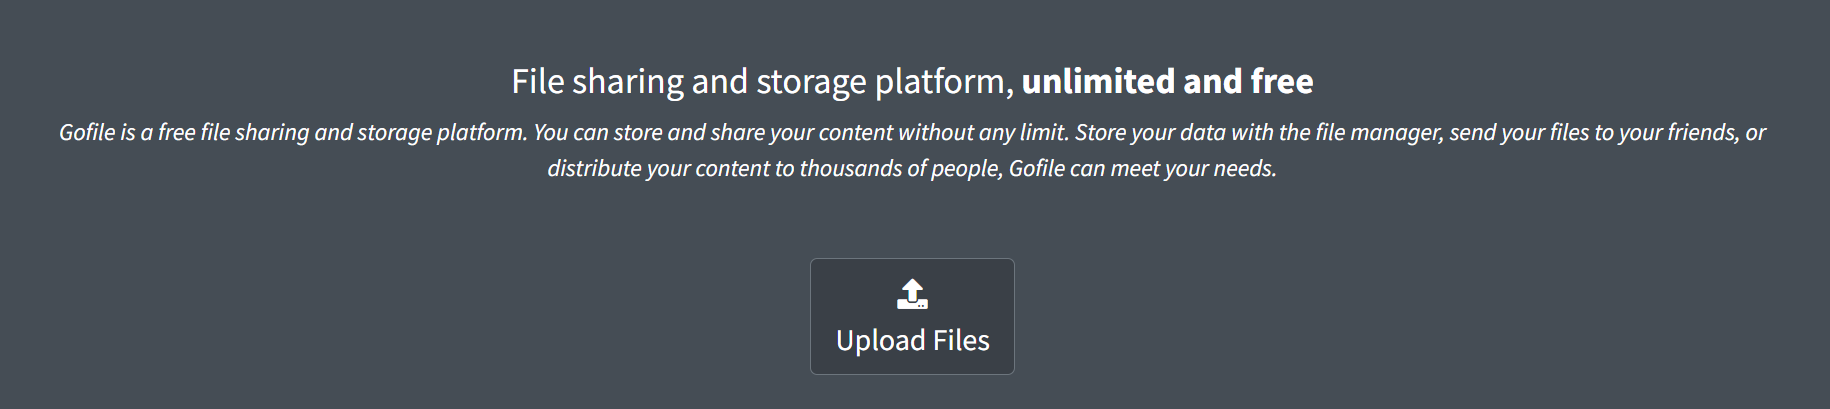Click "File sharing and storage platform" heading
This screenshot has height=409, width=1830.
(x=762, y=81)
